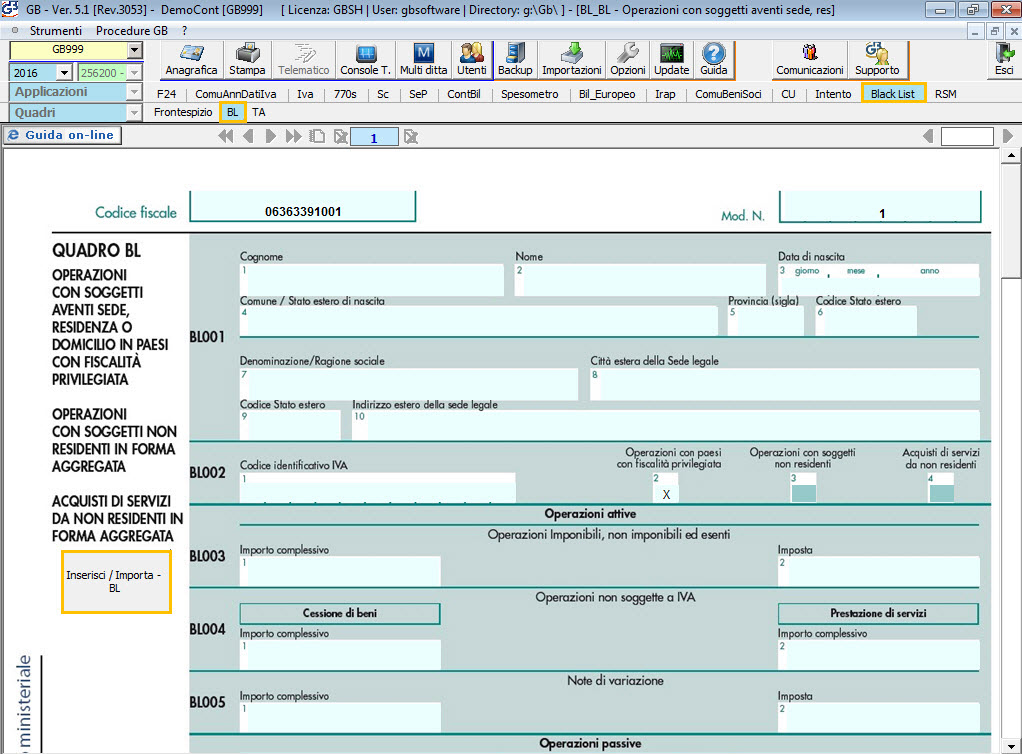This screenshot has width=1022, height=754.
Task: Click the Denominazione/Ragione sociale field
Action: click(409, 384)
